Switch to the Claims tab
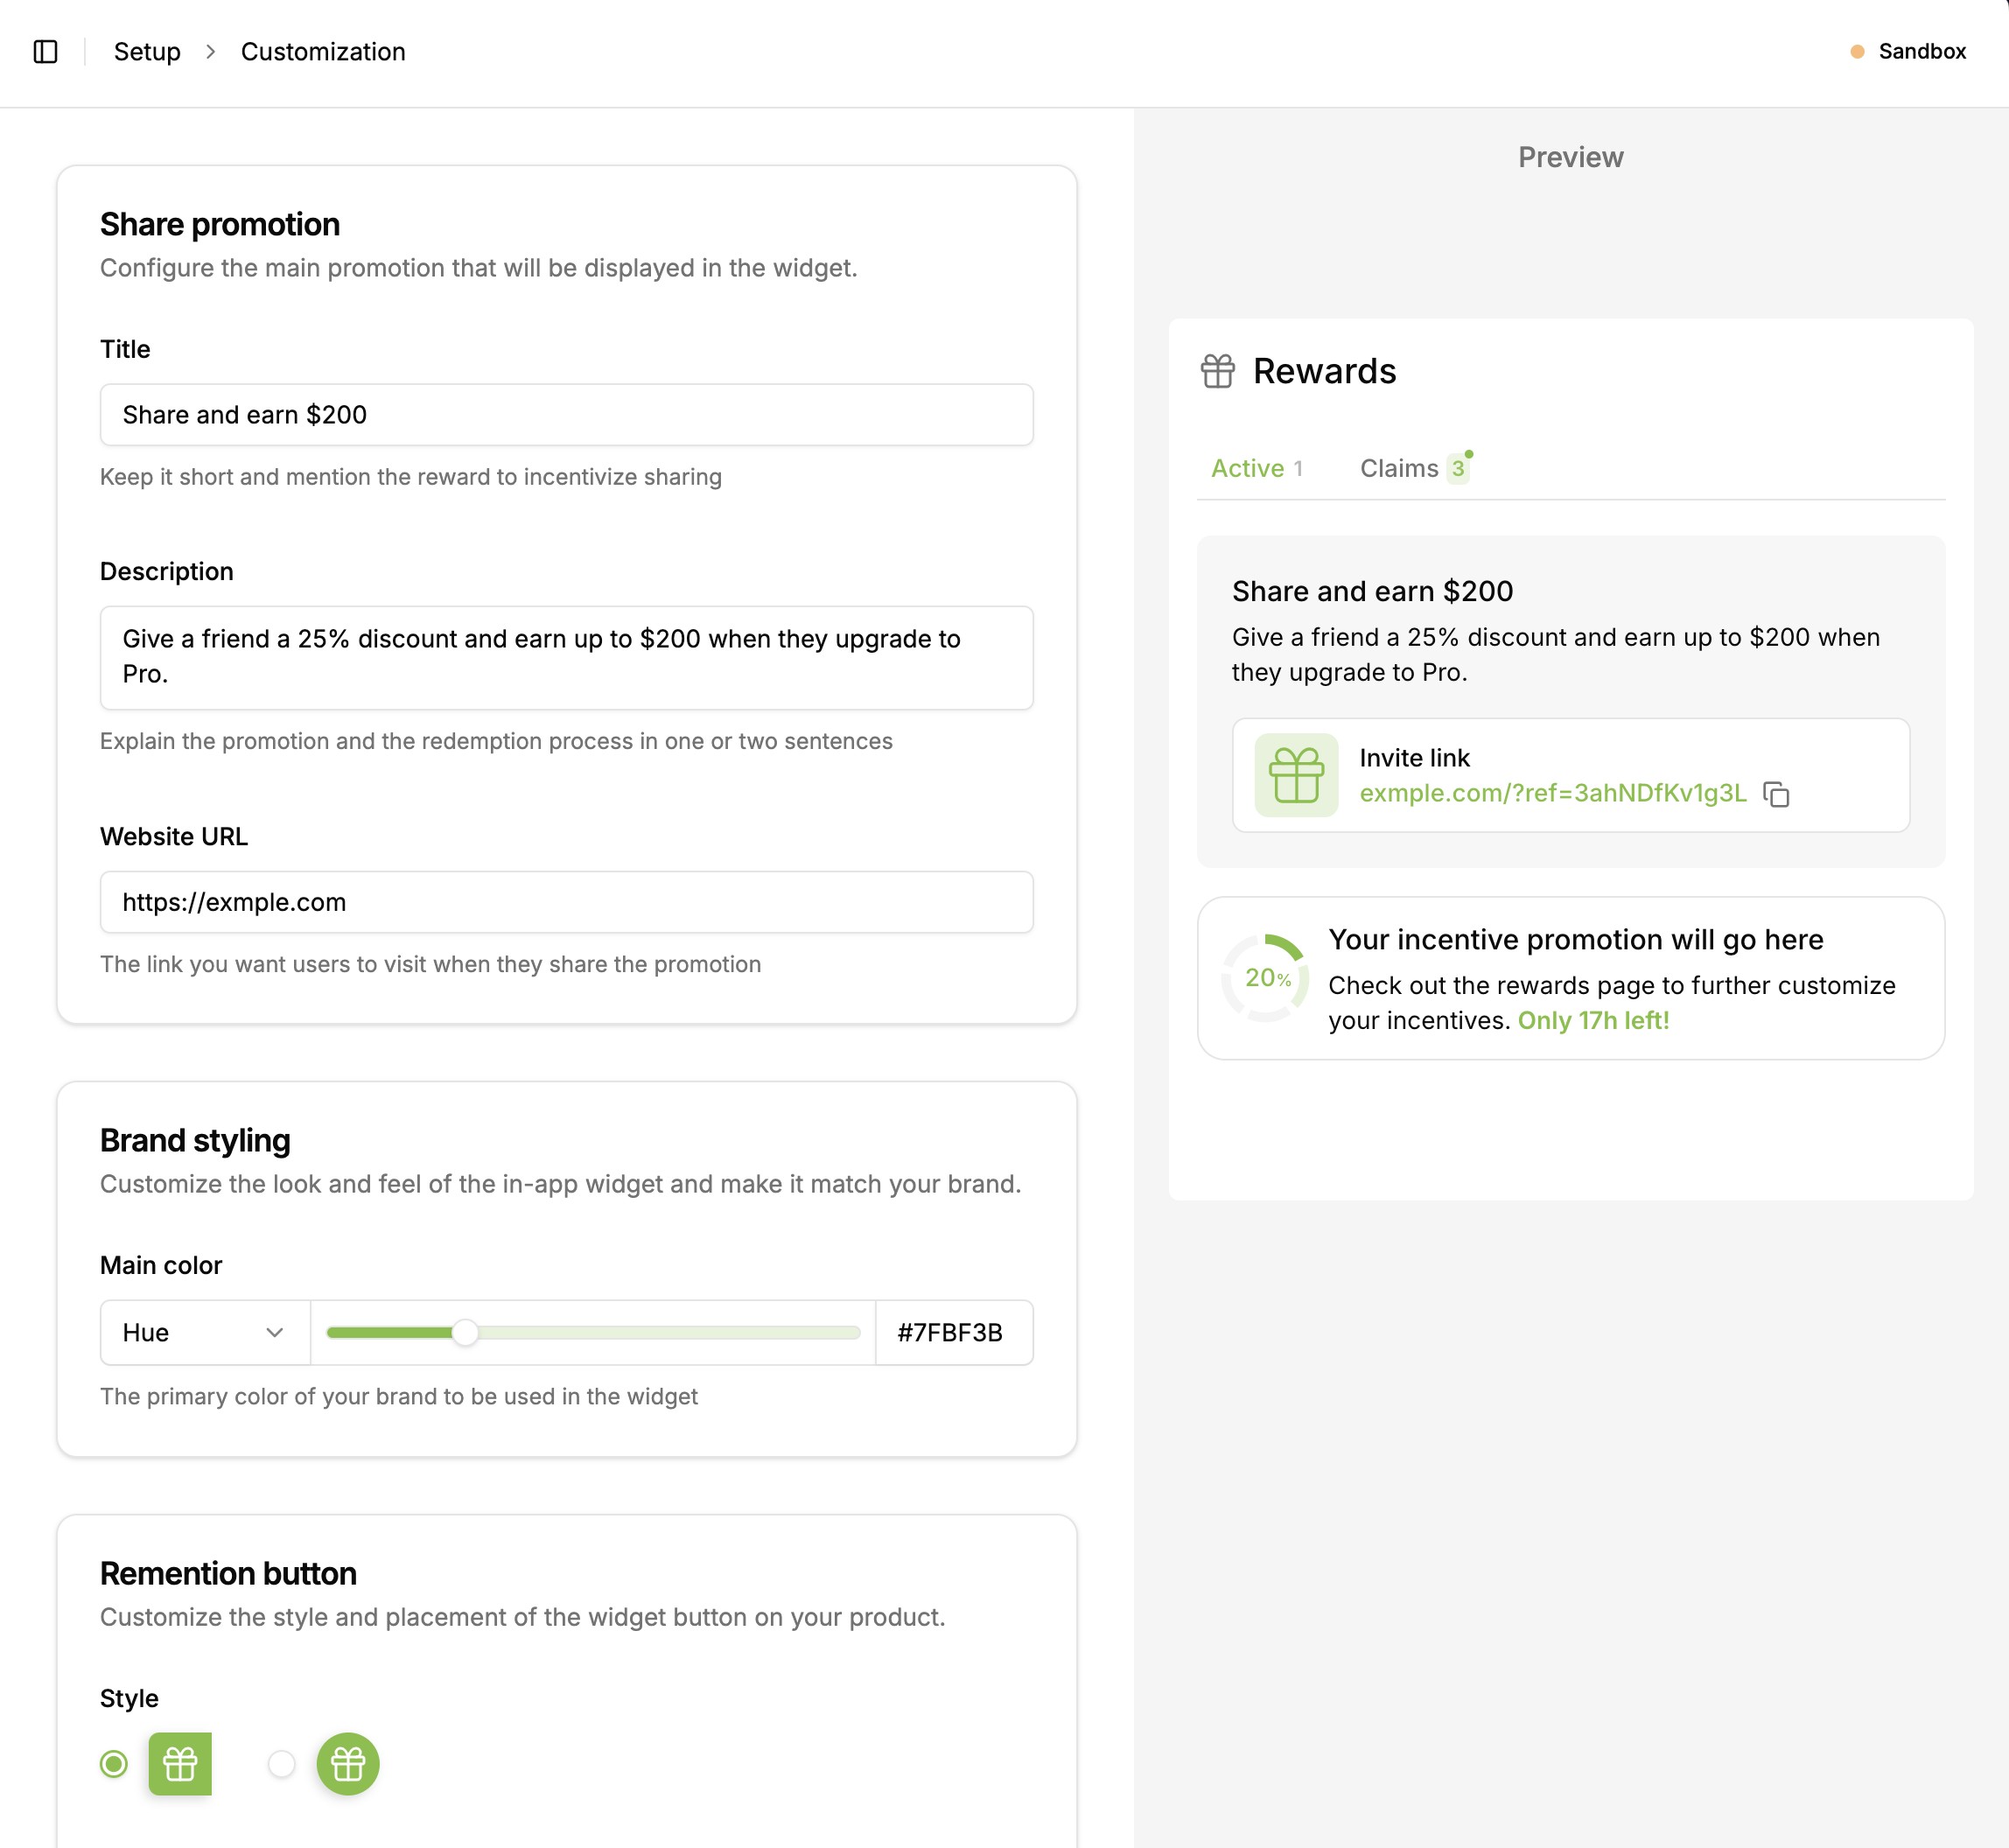This screenshot has width=2009, height=1848. (x=1414, y=468)
